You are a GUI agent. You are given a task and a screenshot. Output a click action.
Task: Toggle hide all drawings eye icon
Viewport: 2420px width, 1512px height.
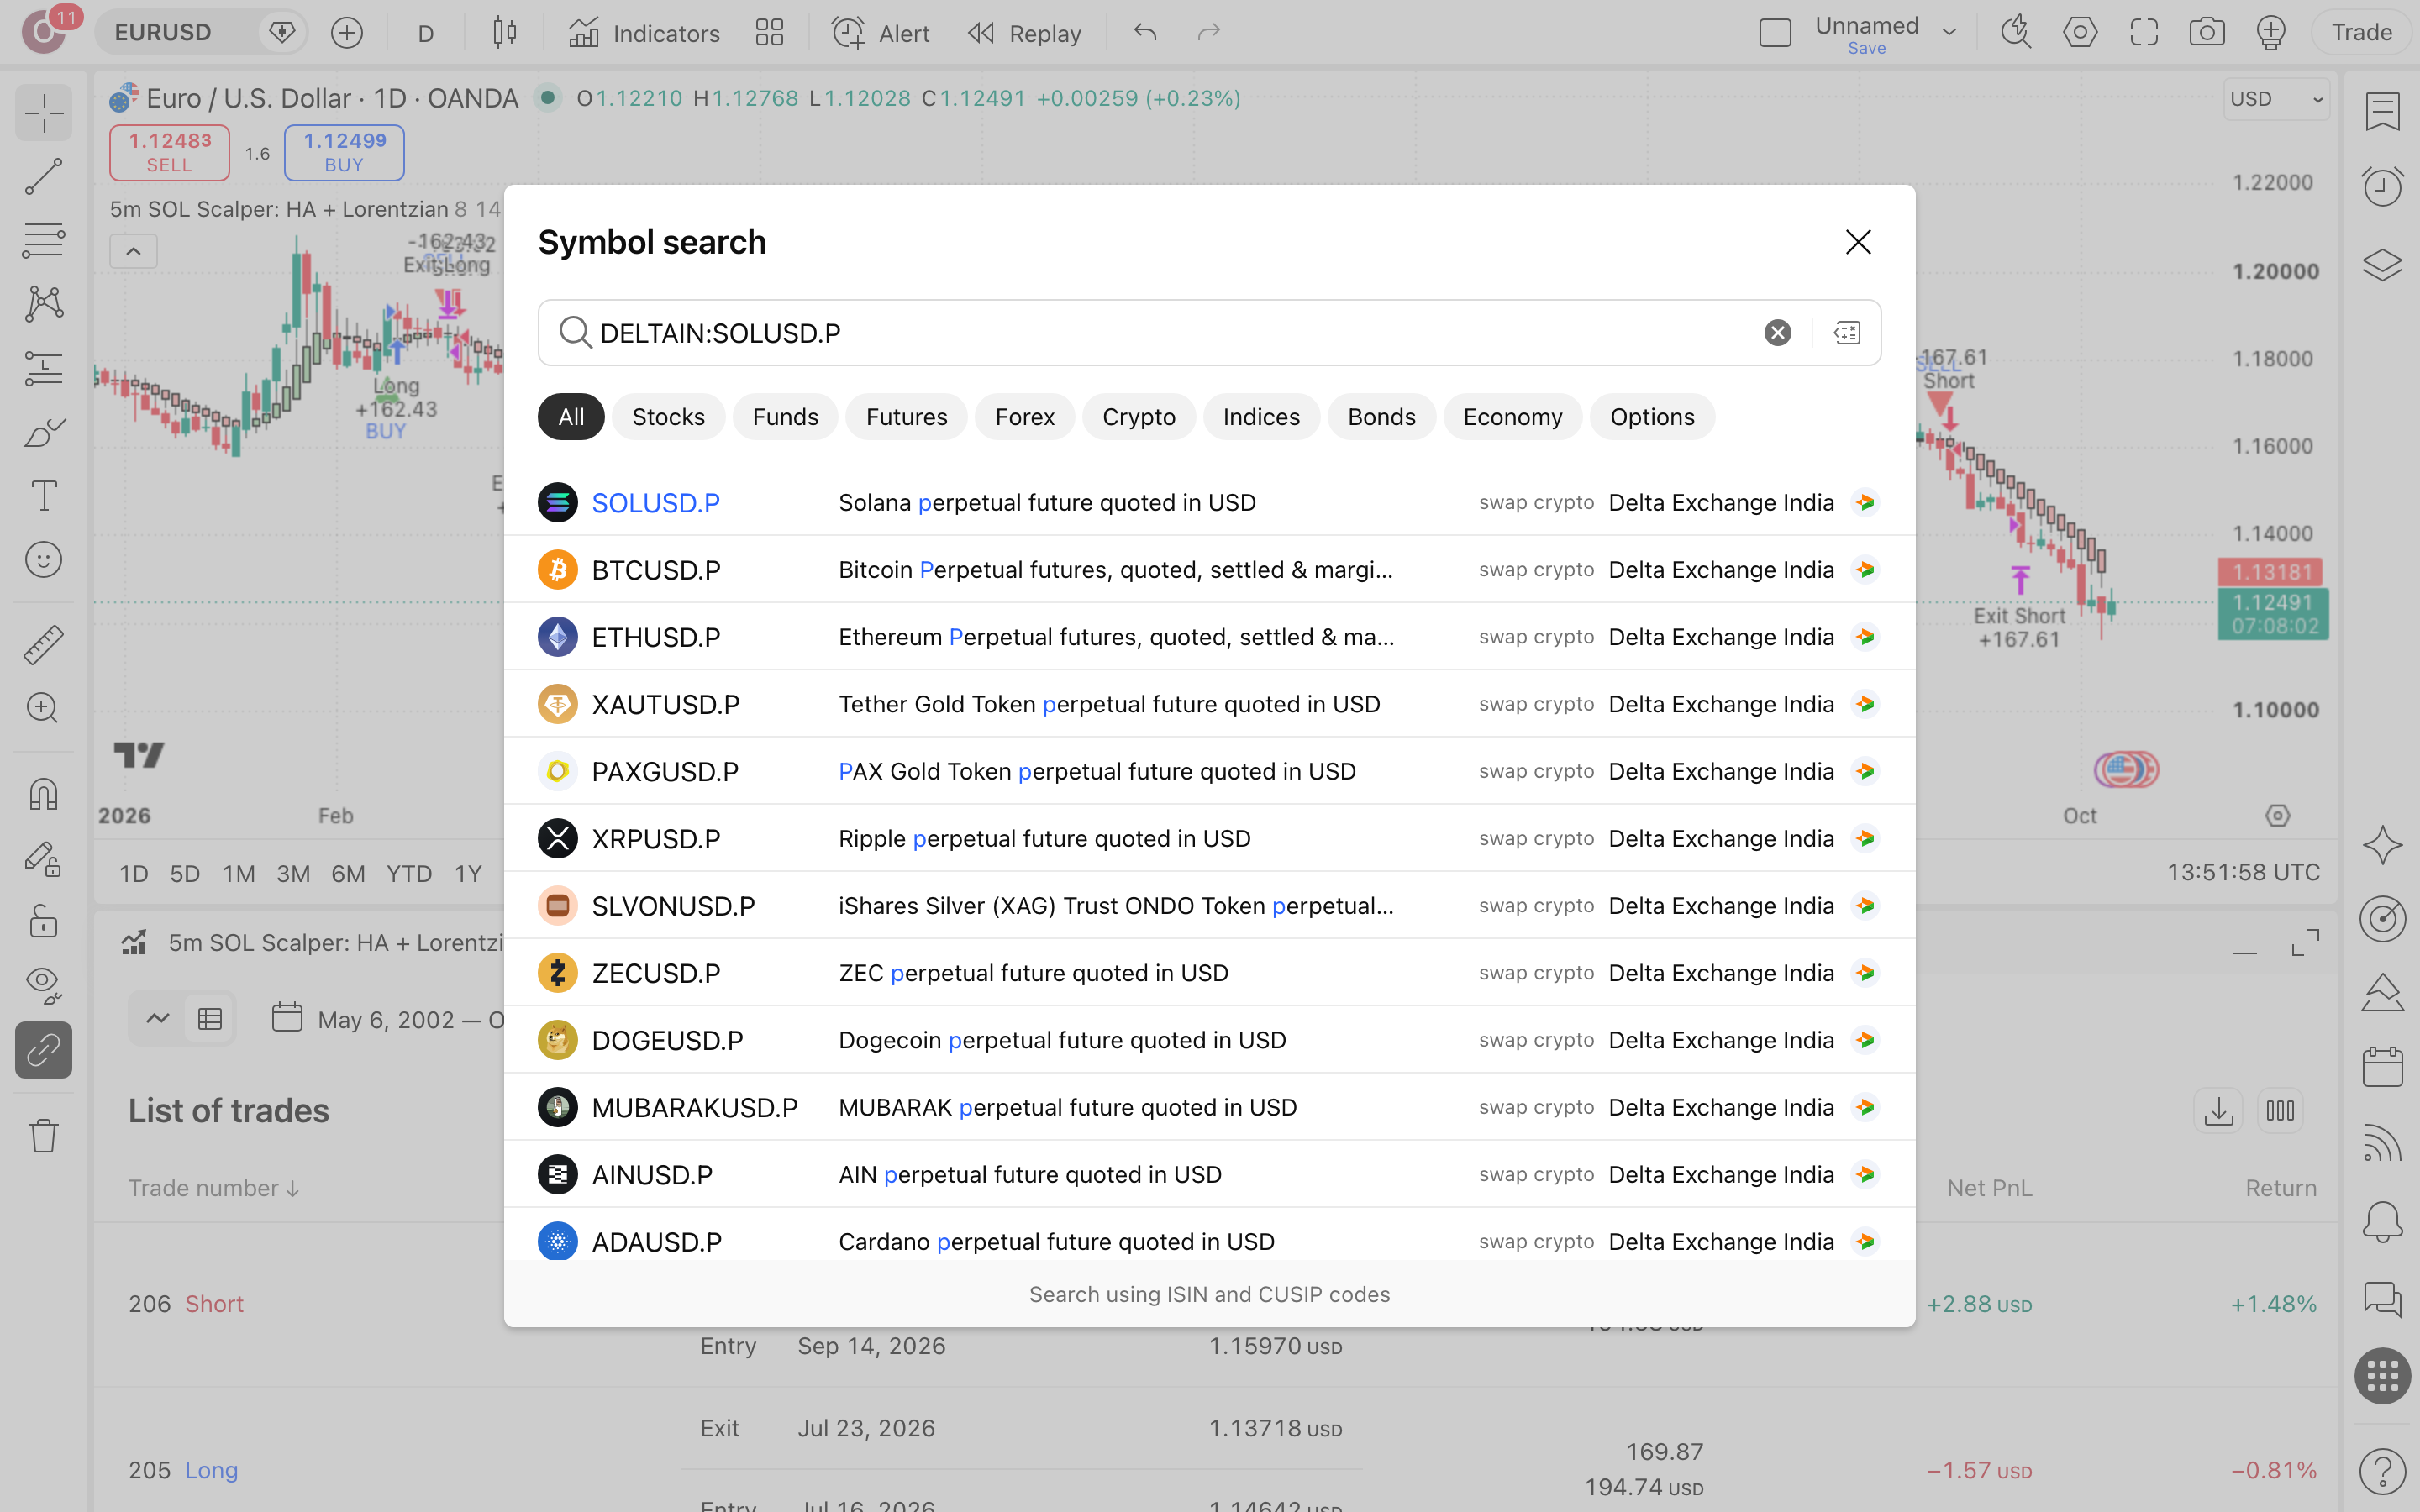pos(44,985)
